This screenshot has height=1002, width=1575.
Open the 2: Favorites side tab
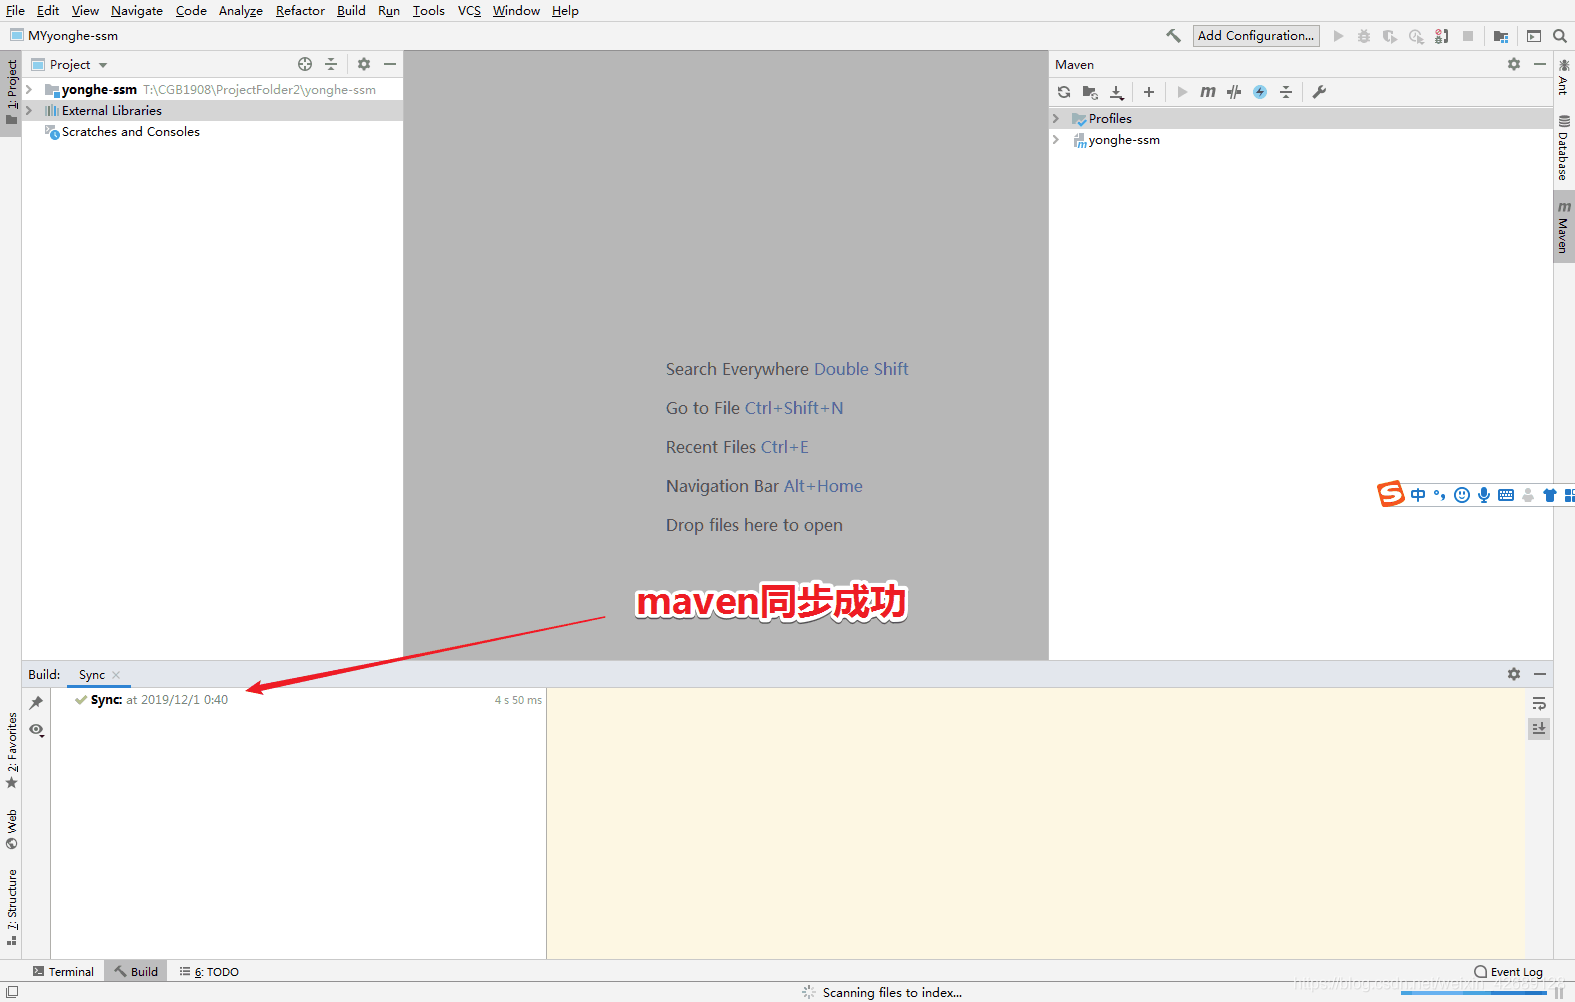[x=11, y=749]
